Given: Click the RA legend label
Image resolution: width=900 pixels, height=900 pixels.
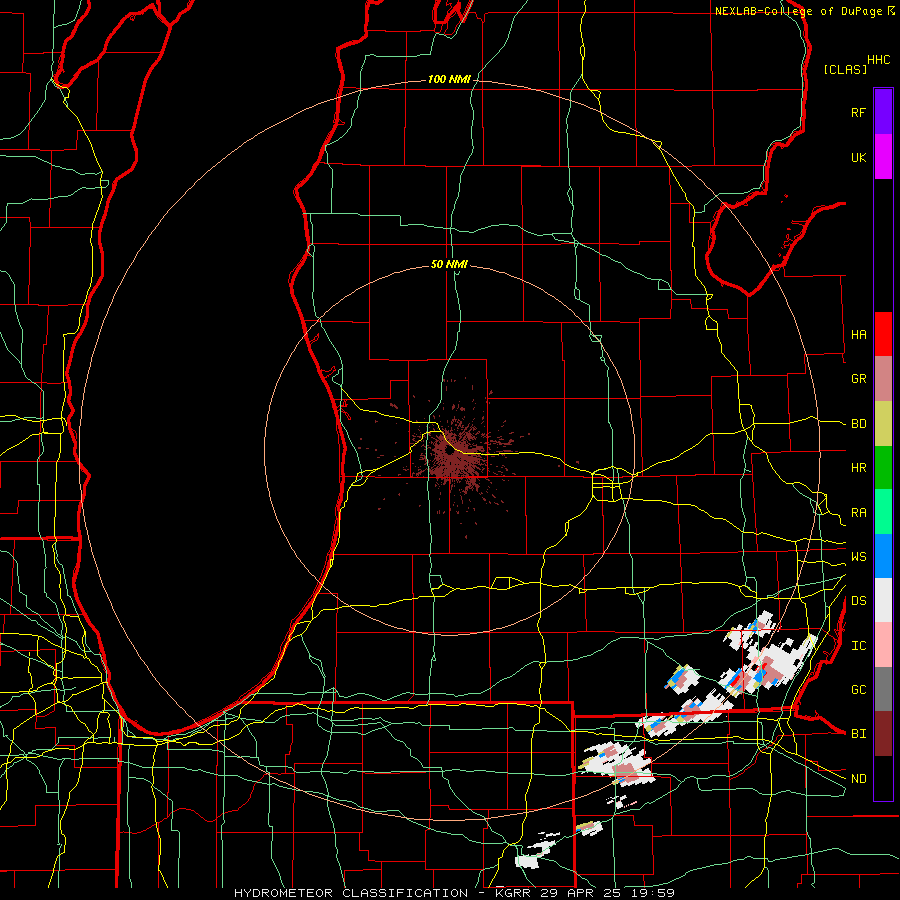Looking at the screenshot, I should [858, 513].
